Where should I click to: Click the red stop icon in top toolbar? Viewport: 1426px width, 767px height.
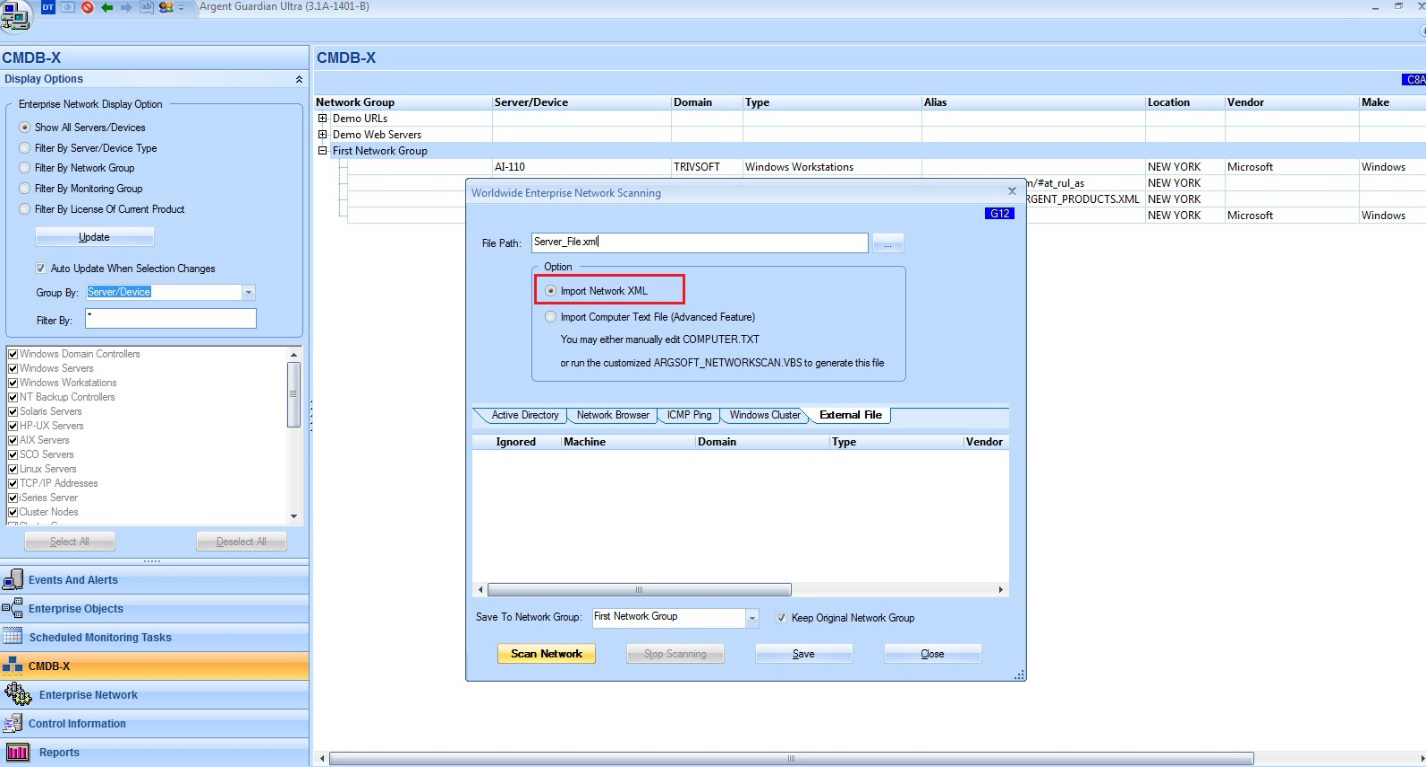pos(87,7)
